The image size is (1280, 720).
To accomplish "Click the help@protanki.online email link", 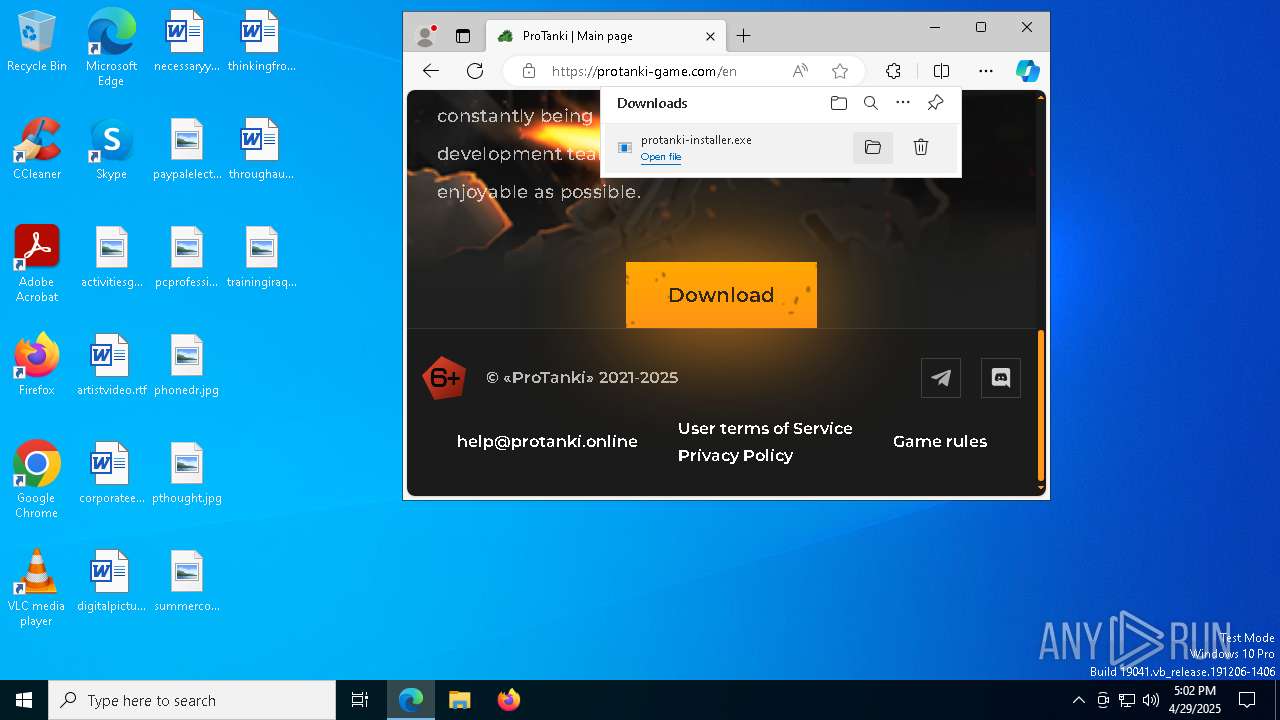I will click(547, 441).
